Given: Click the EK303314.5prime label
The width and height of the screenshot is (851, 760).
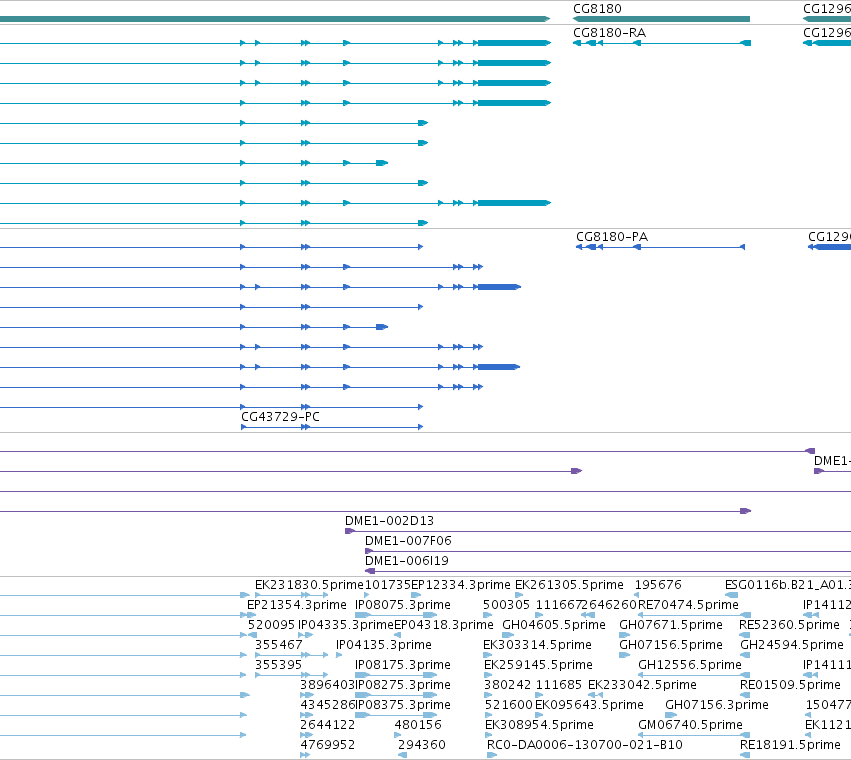Looking at the screenshot, I should pos(537,645).
